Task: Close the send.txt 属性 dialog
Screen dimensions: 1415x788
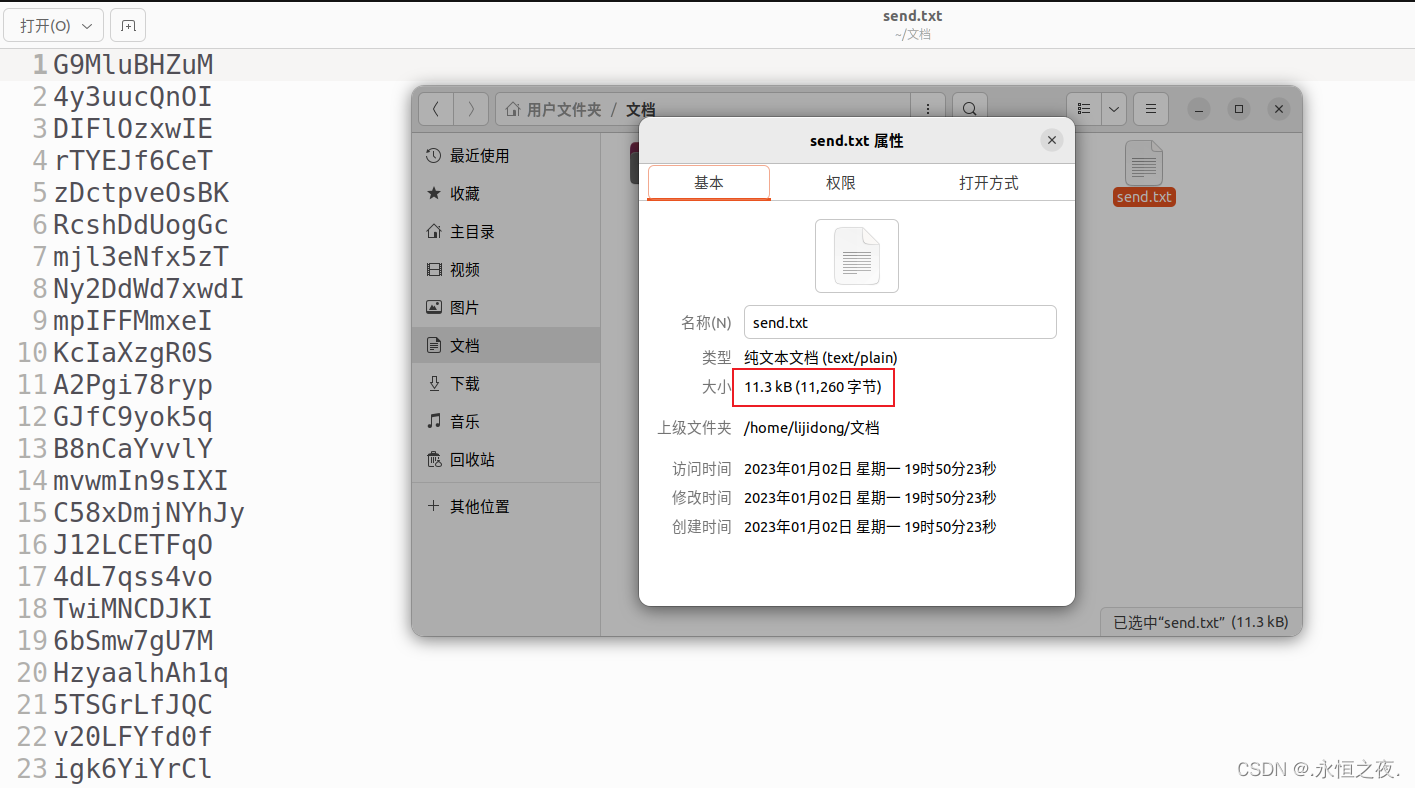Action: point(1051,141)
